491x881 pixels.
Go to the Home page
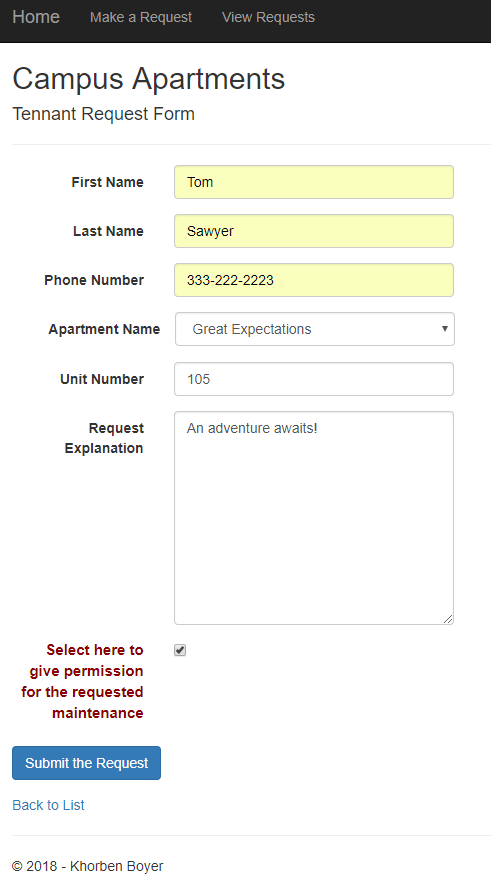click(36, 17)
